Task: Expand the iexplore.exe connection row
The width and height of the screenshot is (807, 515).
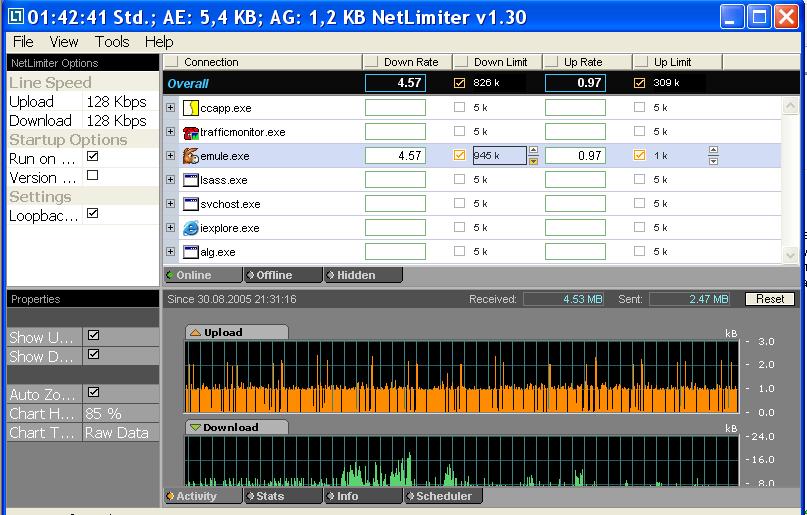Action: (170, 227)
